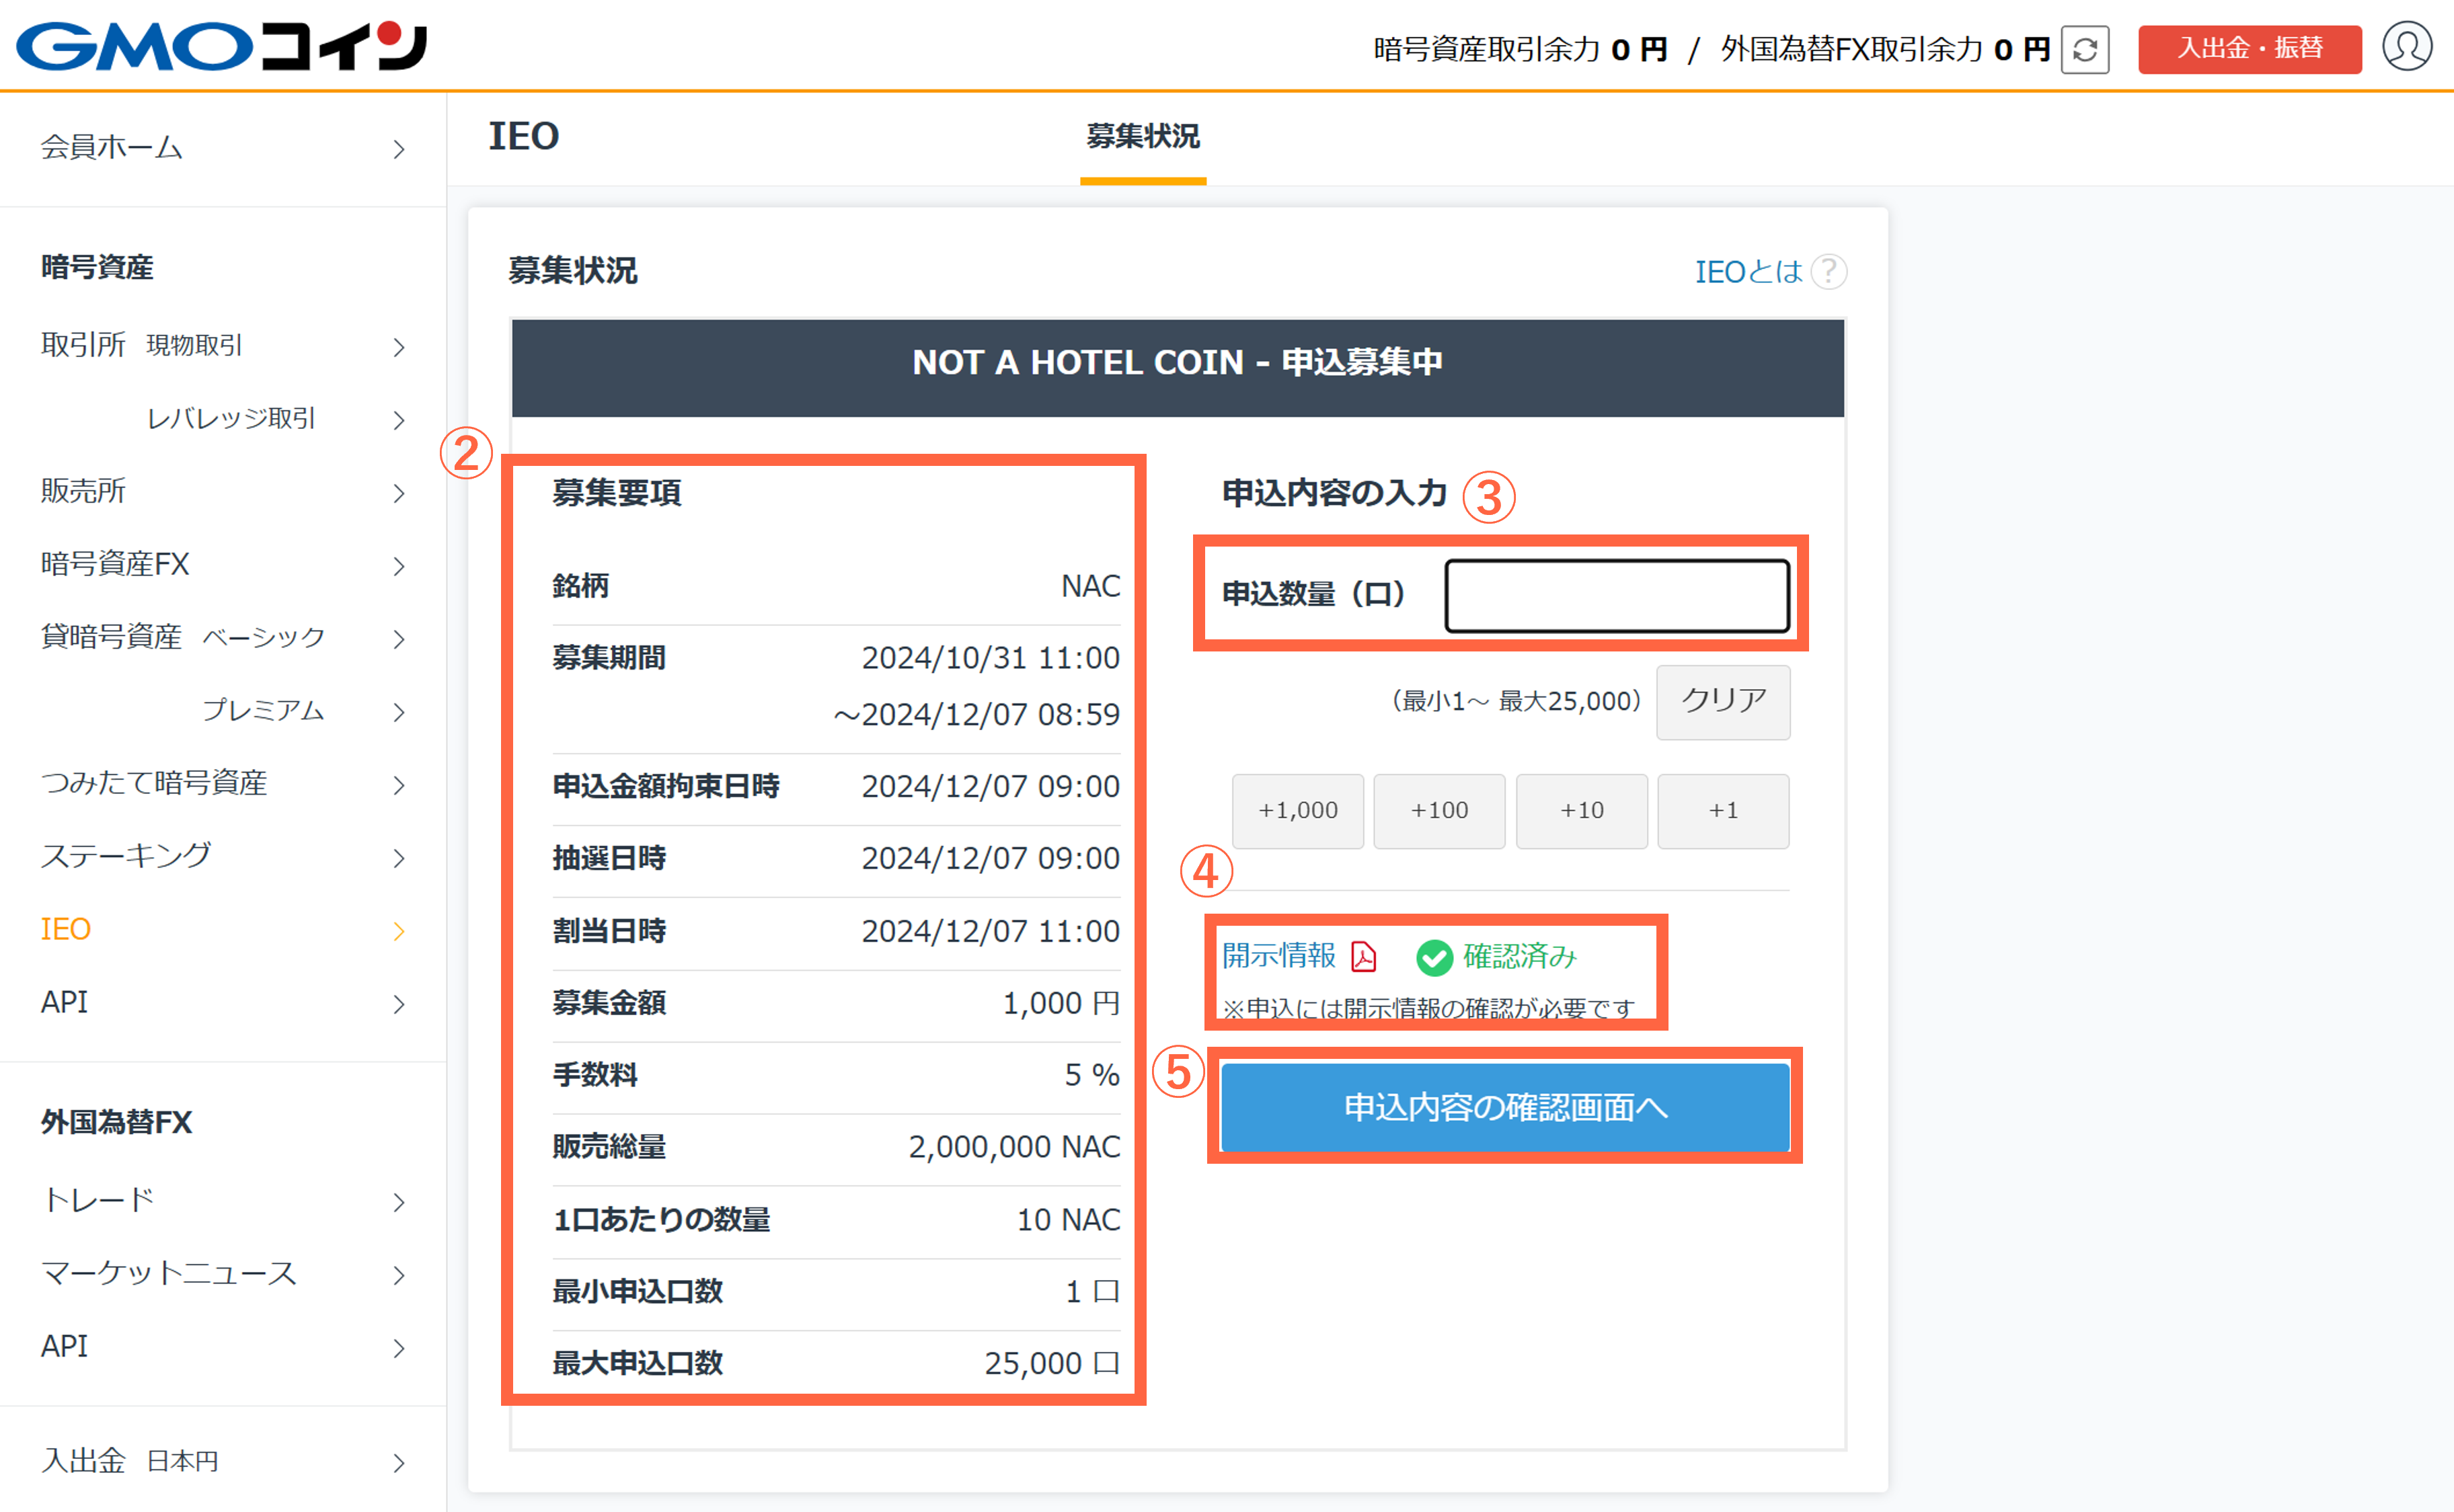Click the 外国為替FX取引余力 0 円 text
2454x1512 pixels.
1885,49
